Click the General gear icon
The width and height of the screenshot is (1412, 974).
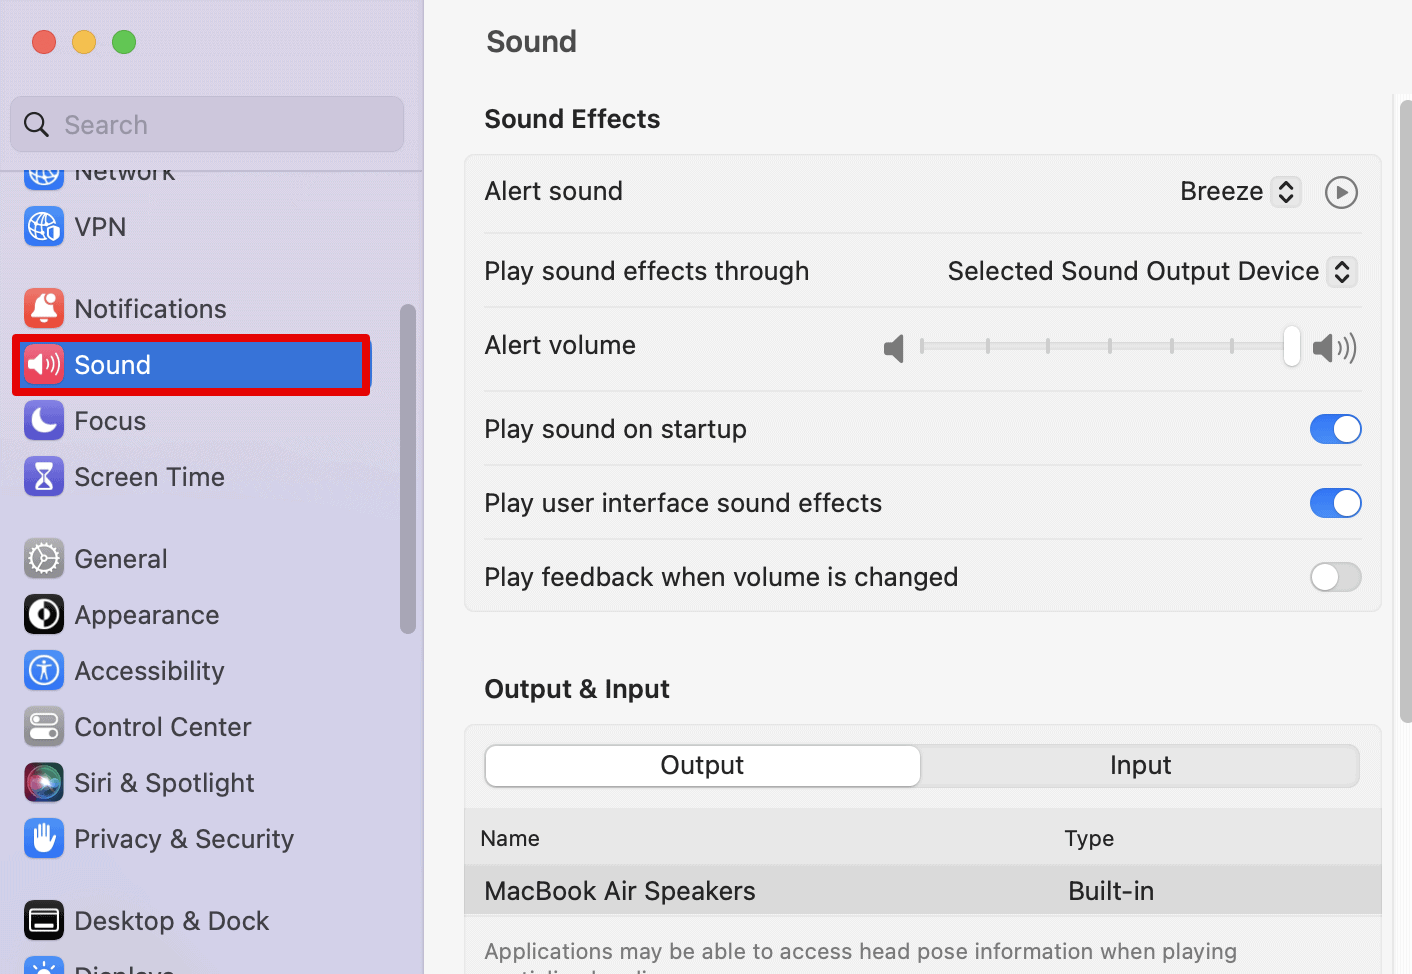44,559
